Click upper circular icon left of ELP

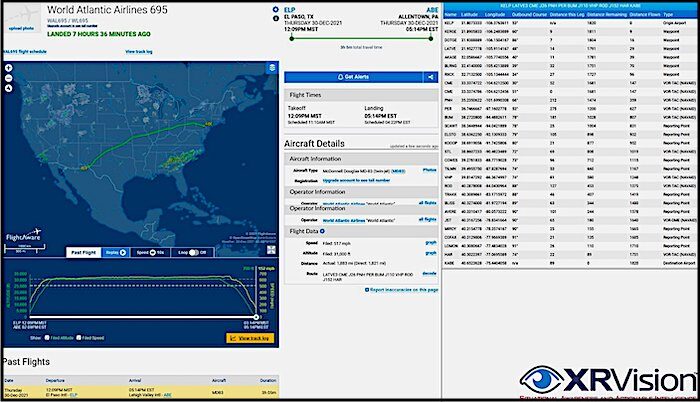click(x=275, y=9)
